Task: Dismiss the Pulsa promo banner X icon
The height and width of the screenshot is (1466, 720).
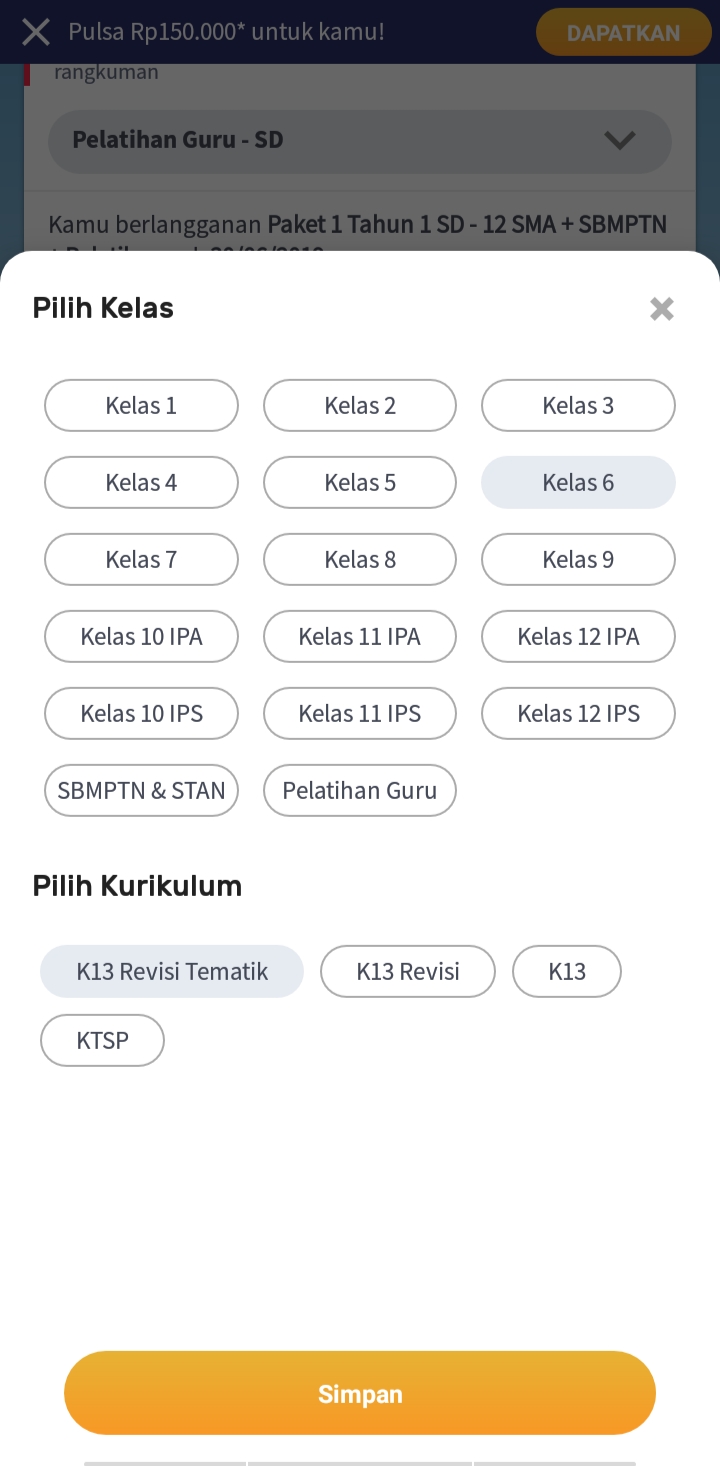Action: pyautogui.click(x=36, y=32)
